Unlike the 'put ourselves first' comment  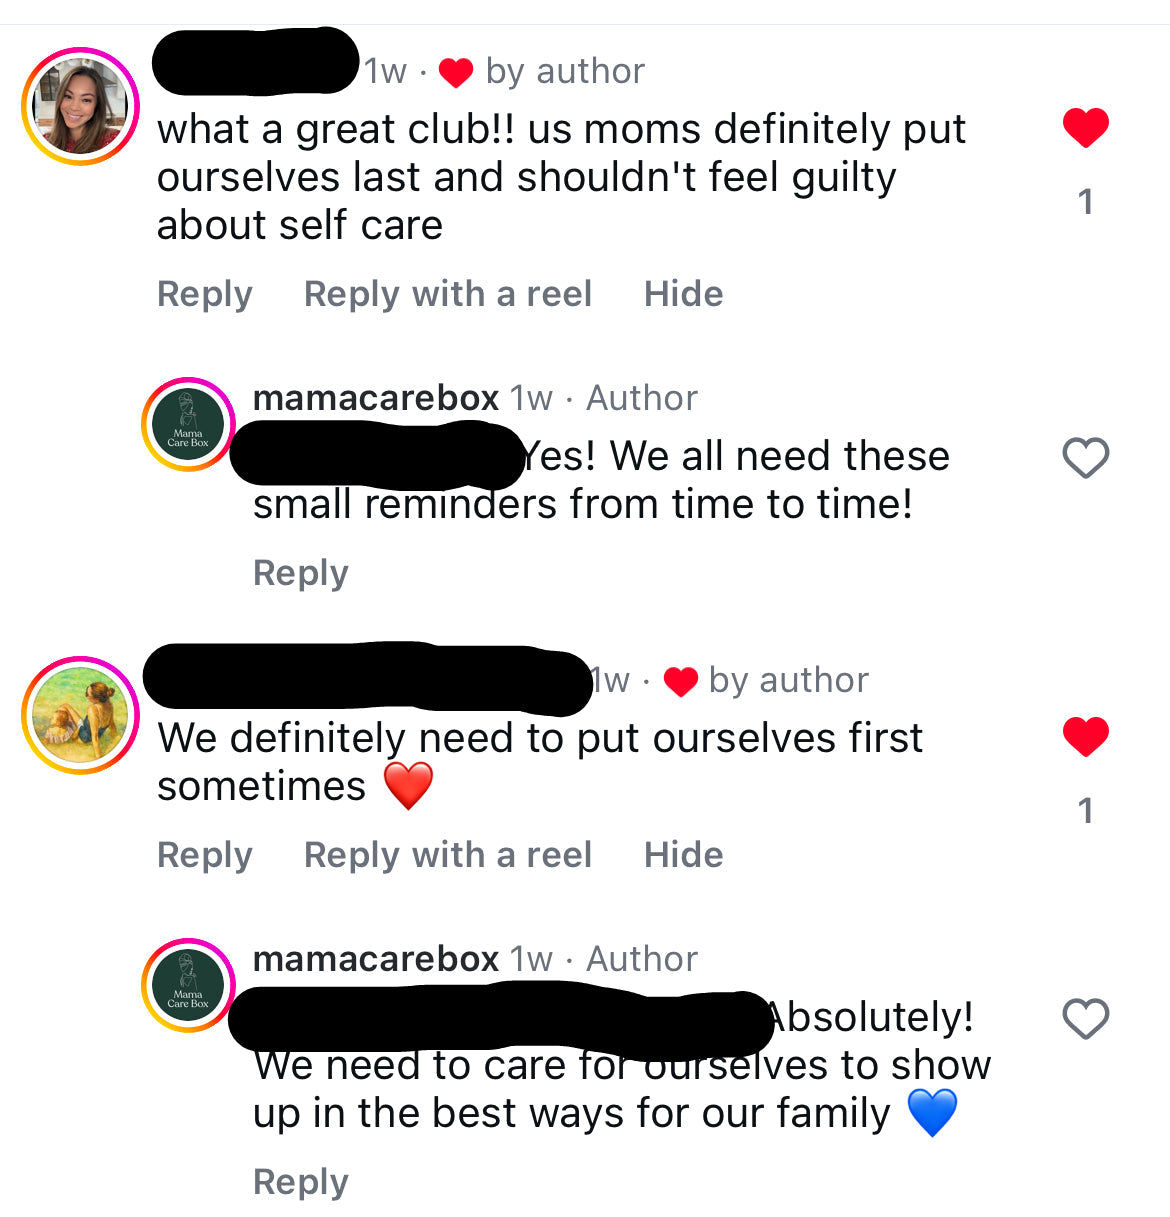click(x=1085, y=737)
